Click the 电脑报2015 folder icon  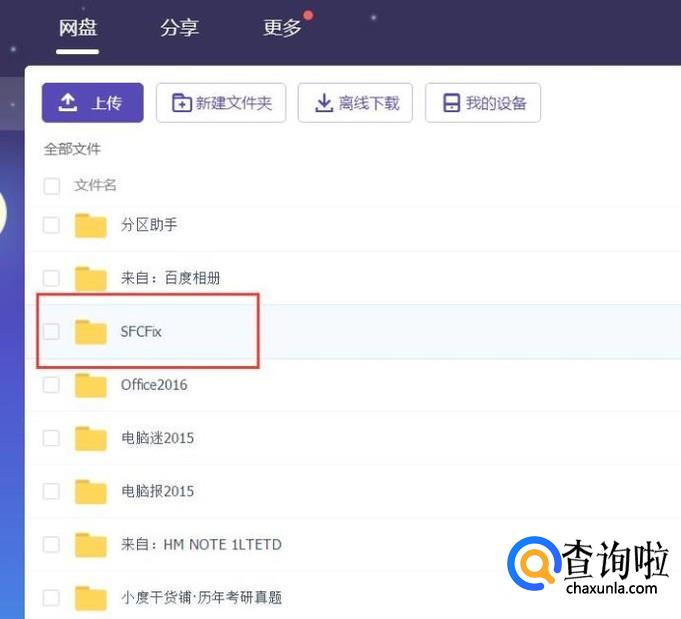[x=91, y=491]
